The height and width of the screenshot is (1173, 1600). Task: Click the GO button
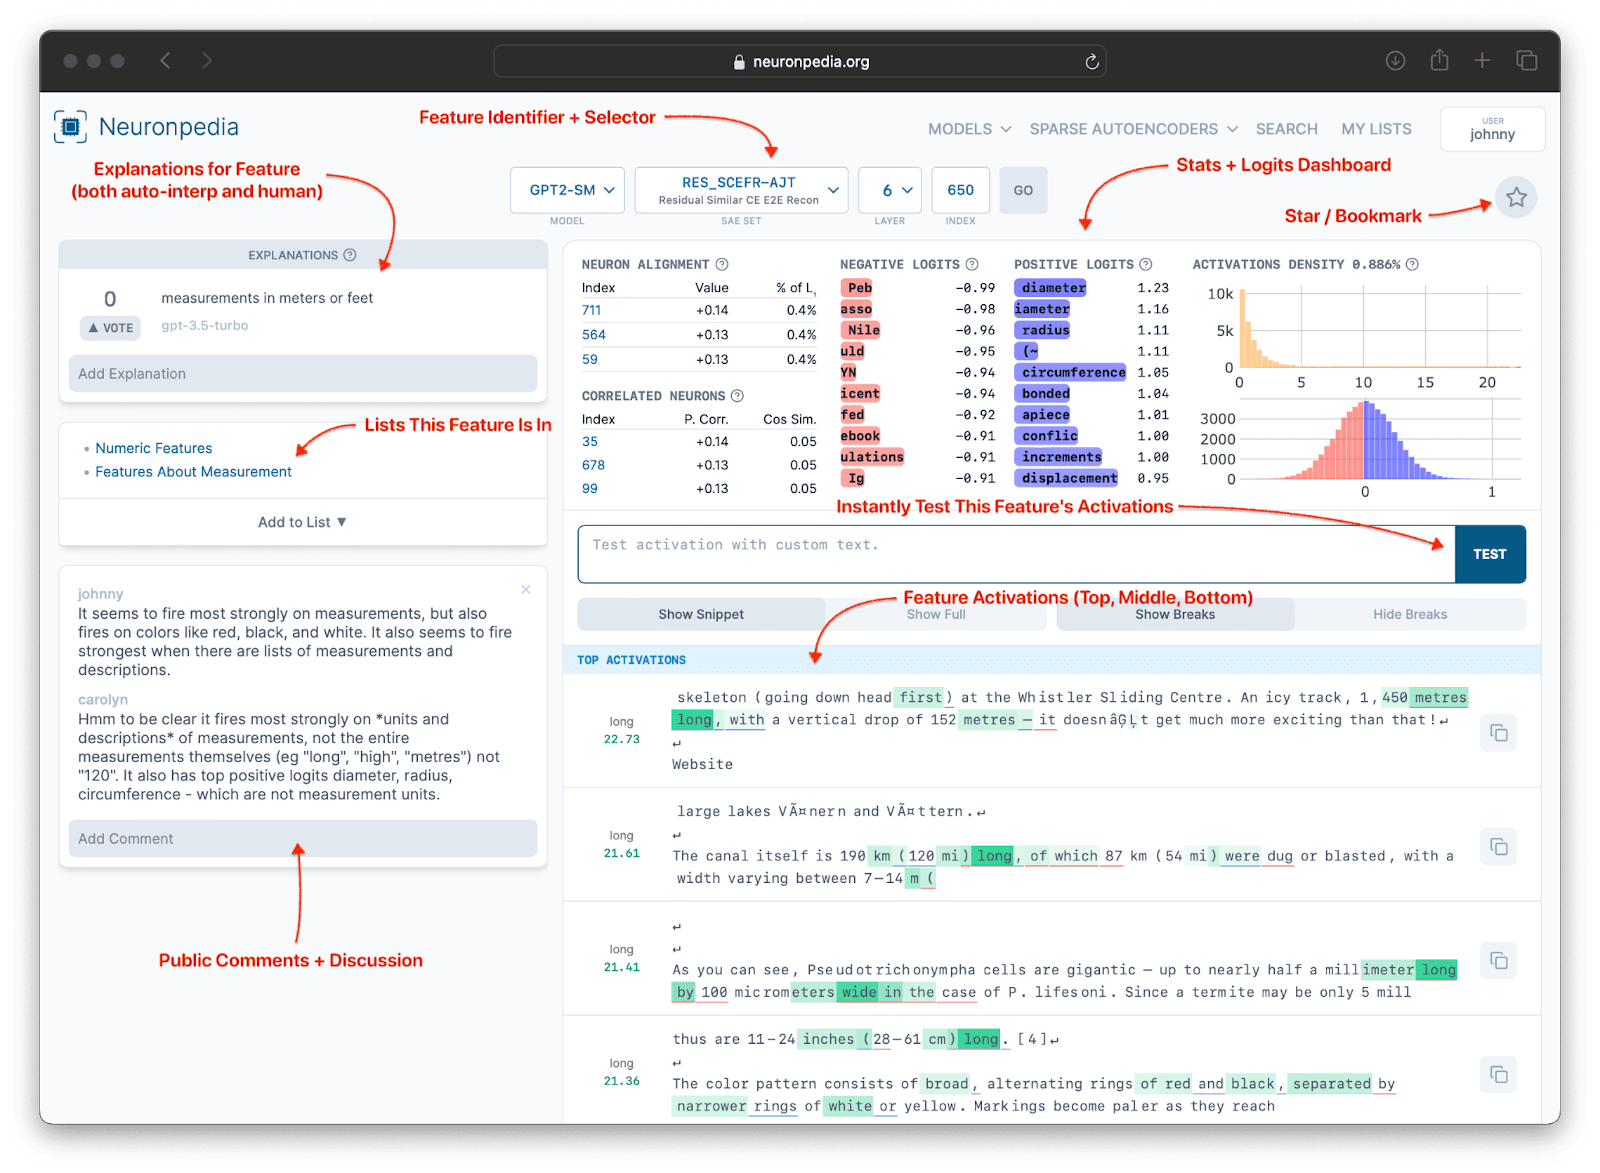pos(1023,190)
